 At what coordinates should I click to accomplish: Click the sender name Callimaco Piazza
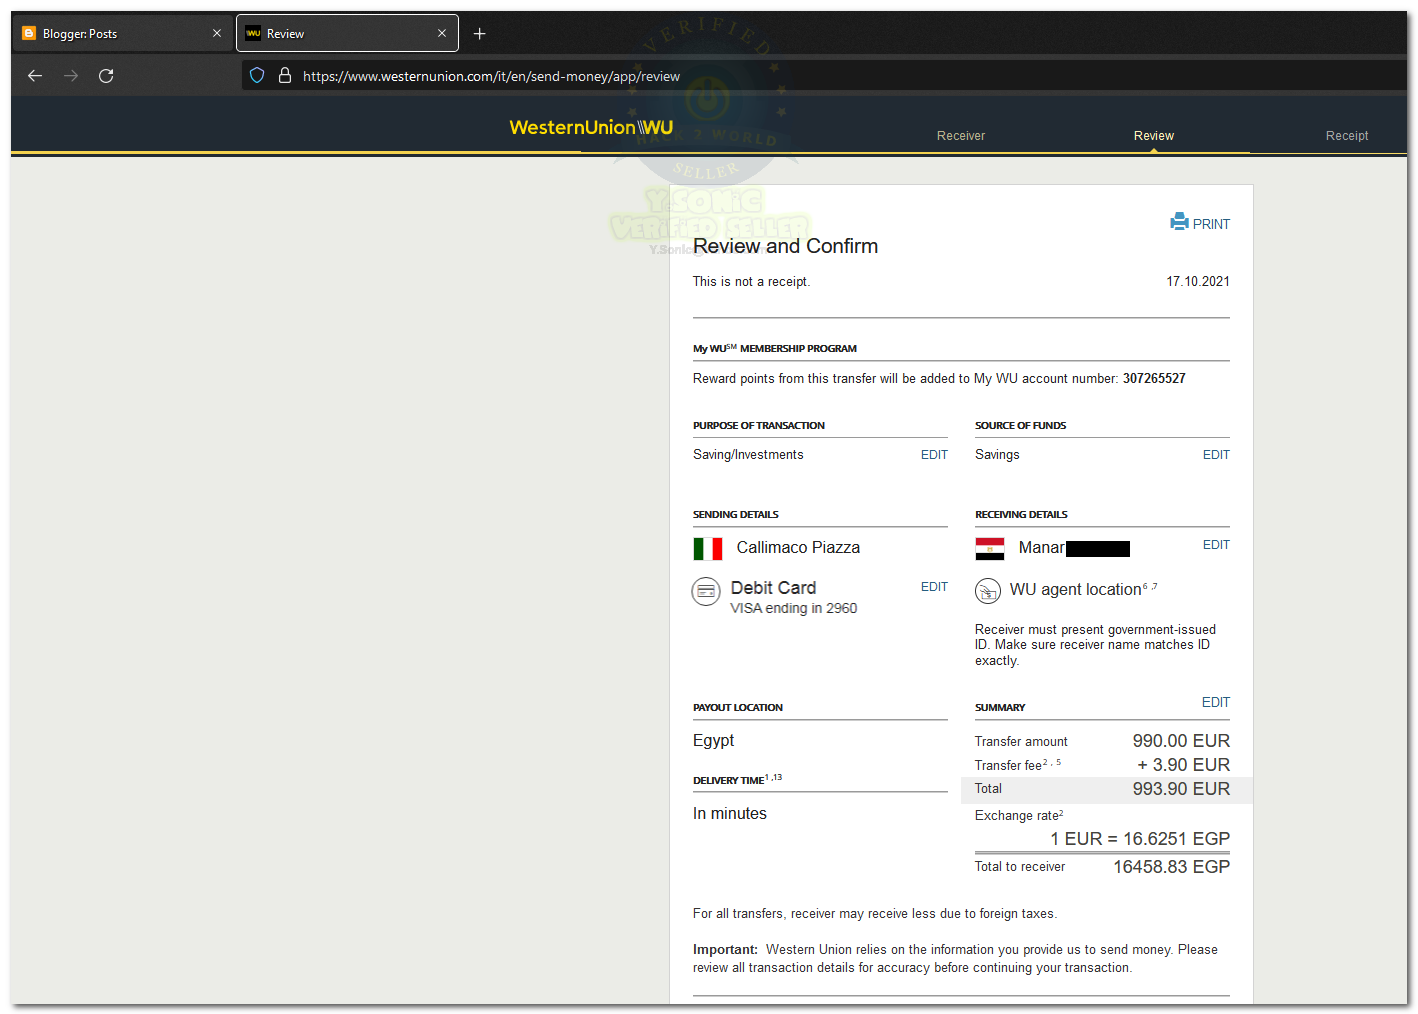[798, 548]
